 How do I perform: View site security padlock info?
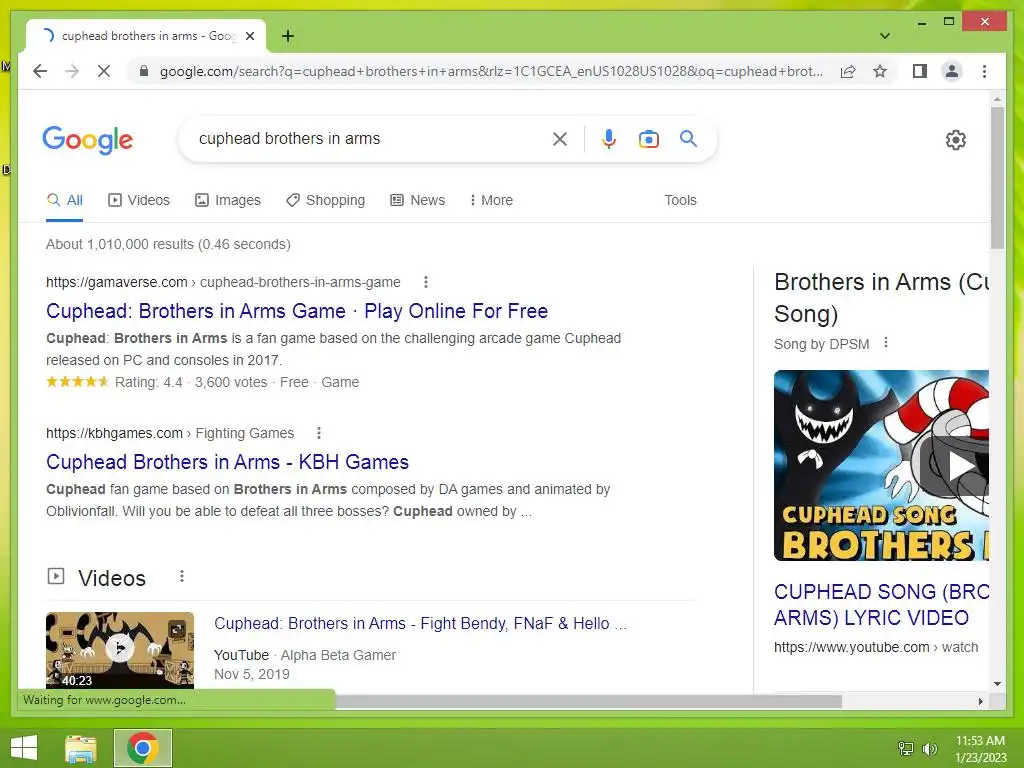coord(144,71)
